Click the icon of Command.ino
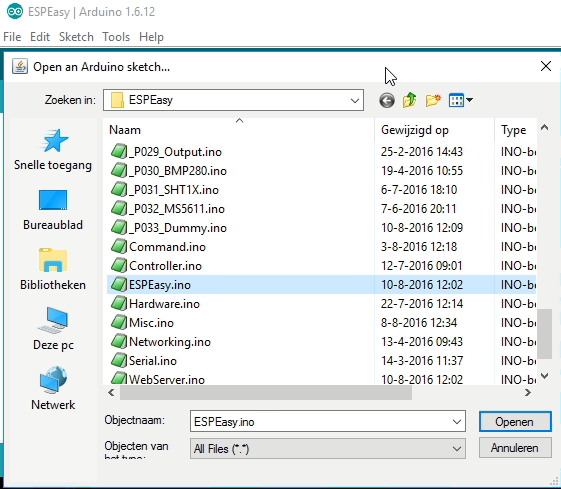561x489 pixels. coord(119,247)
